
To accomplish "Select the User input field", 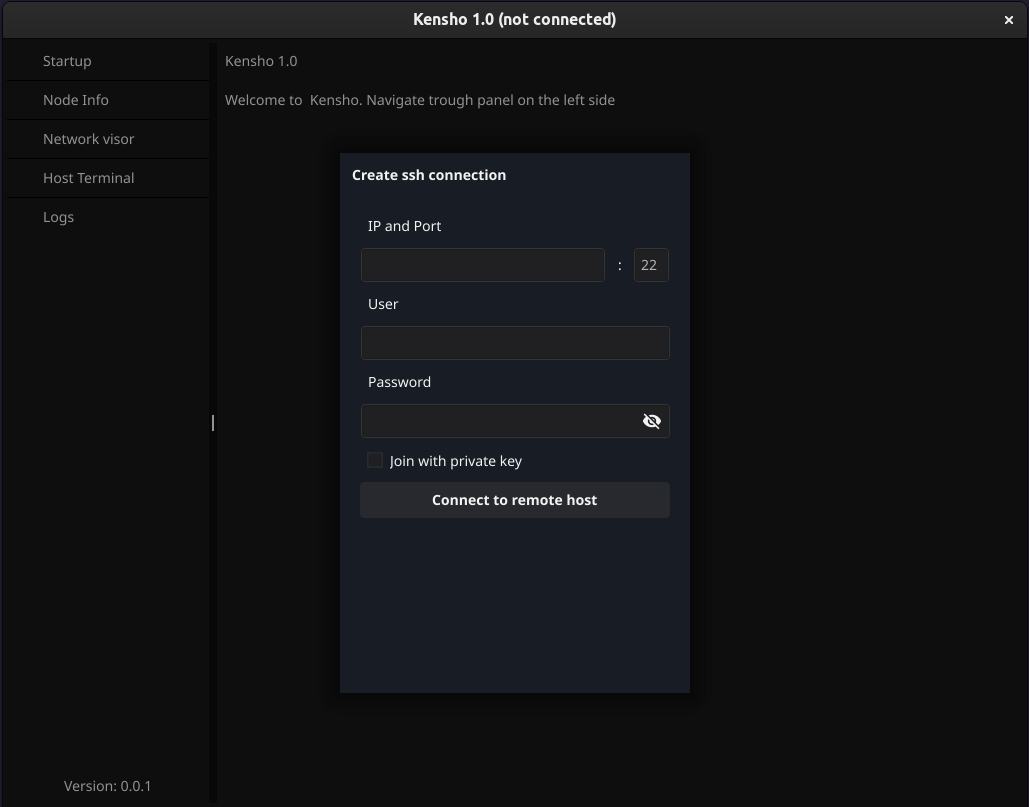I will pyautogui.click(x=514, y=343).
